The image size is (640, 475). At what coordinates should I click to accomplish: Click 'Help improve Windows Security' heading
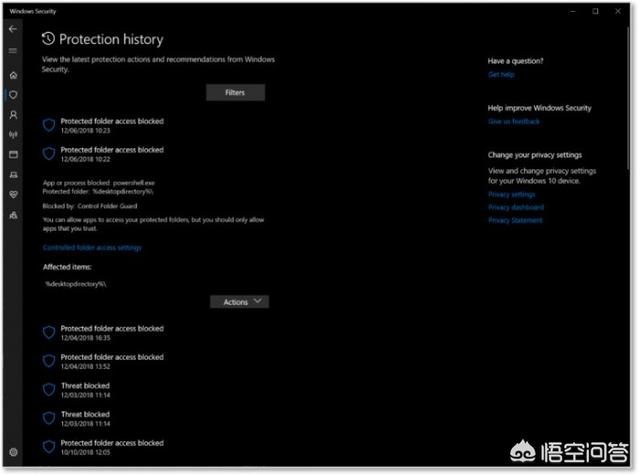[540, 108]
